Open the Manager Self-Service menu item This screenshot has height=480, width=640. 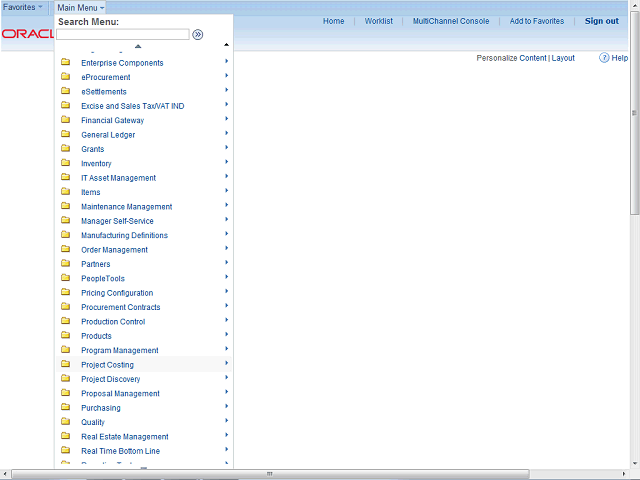[117, 221]
